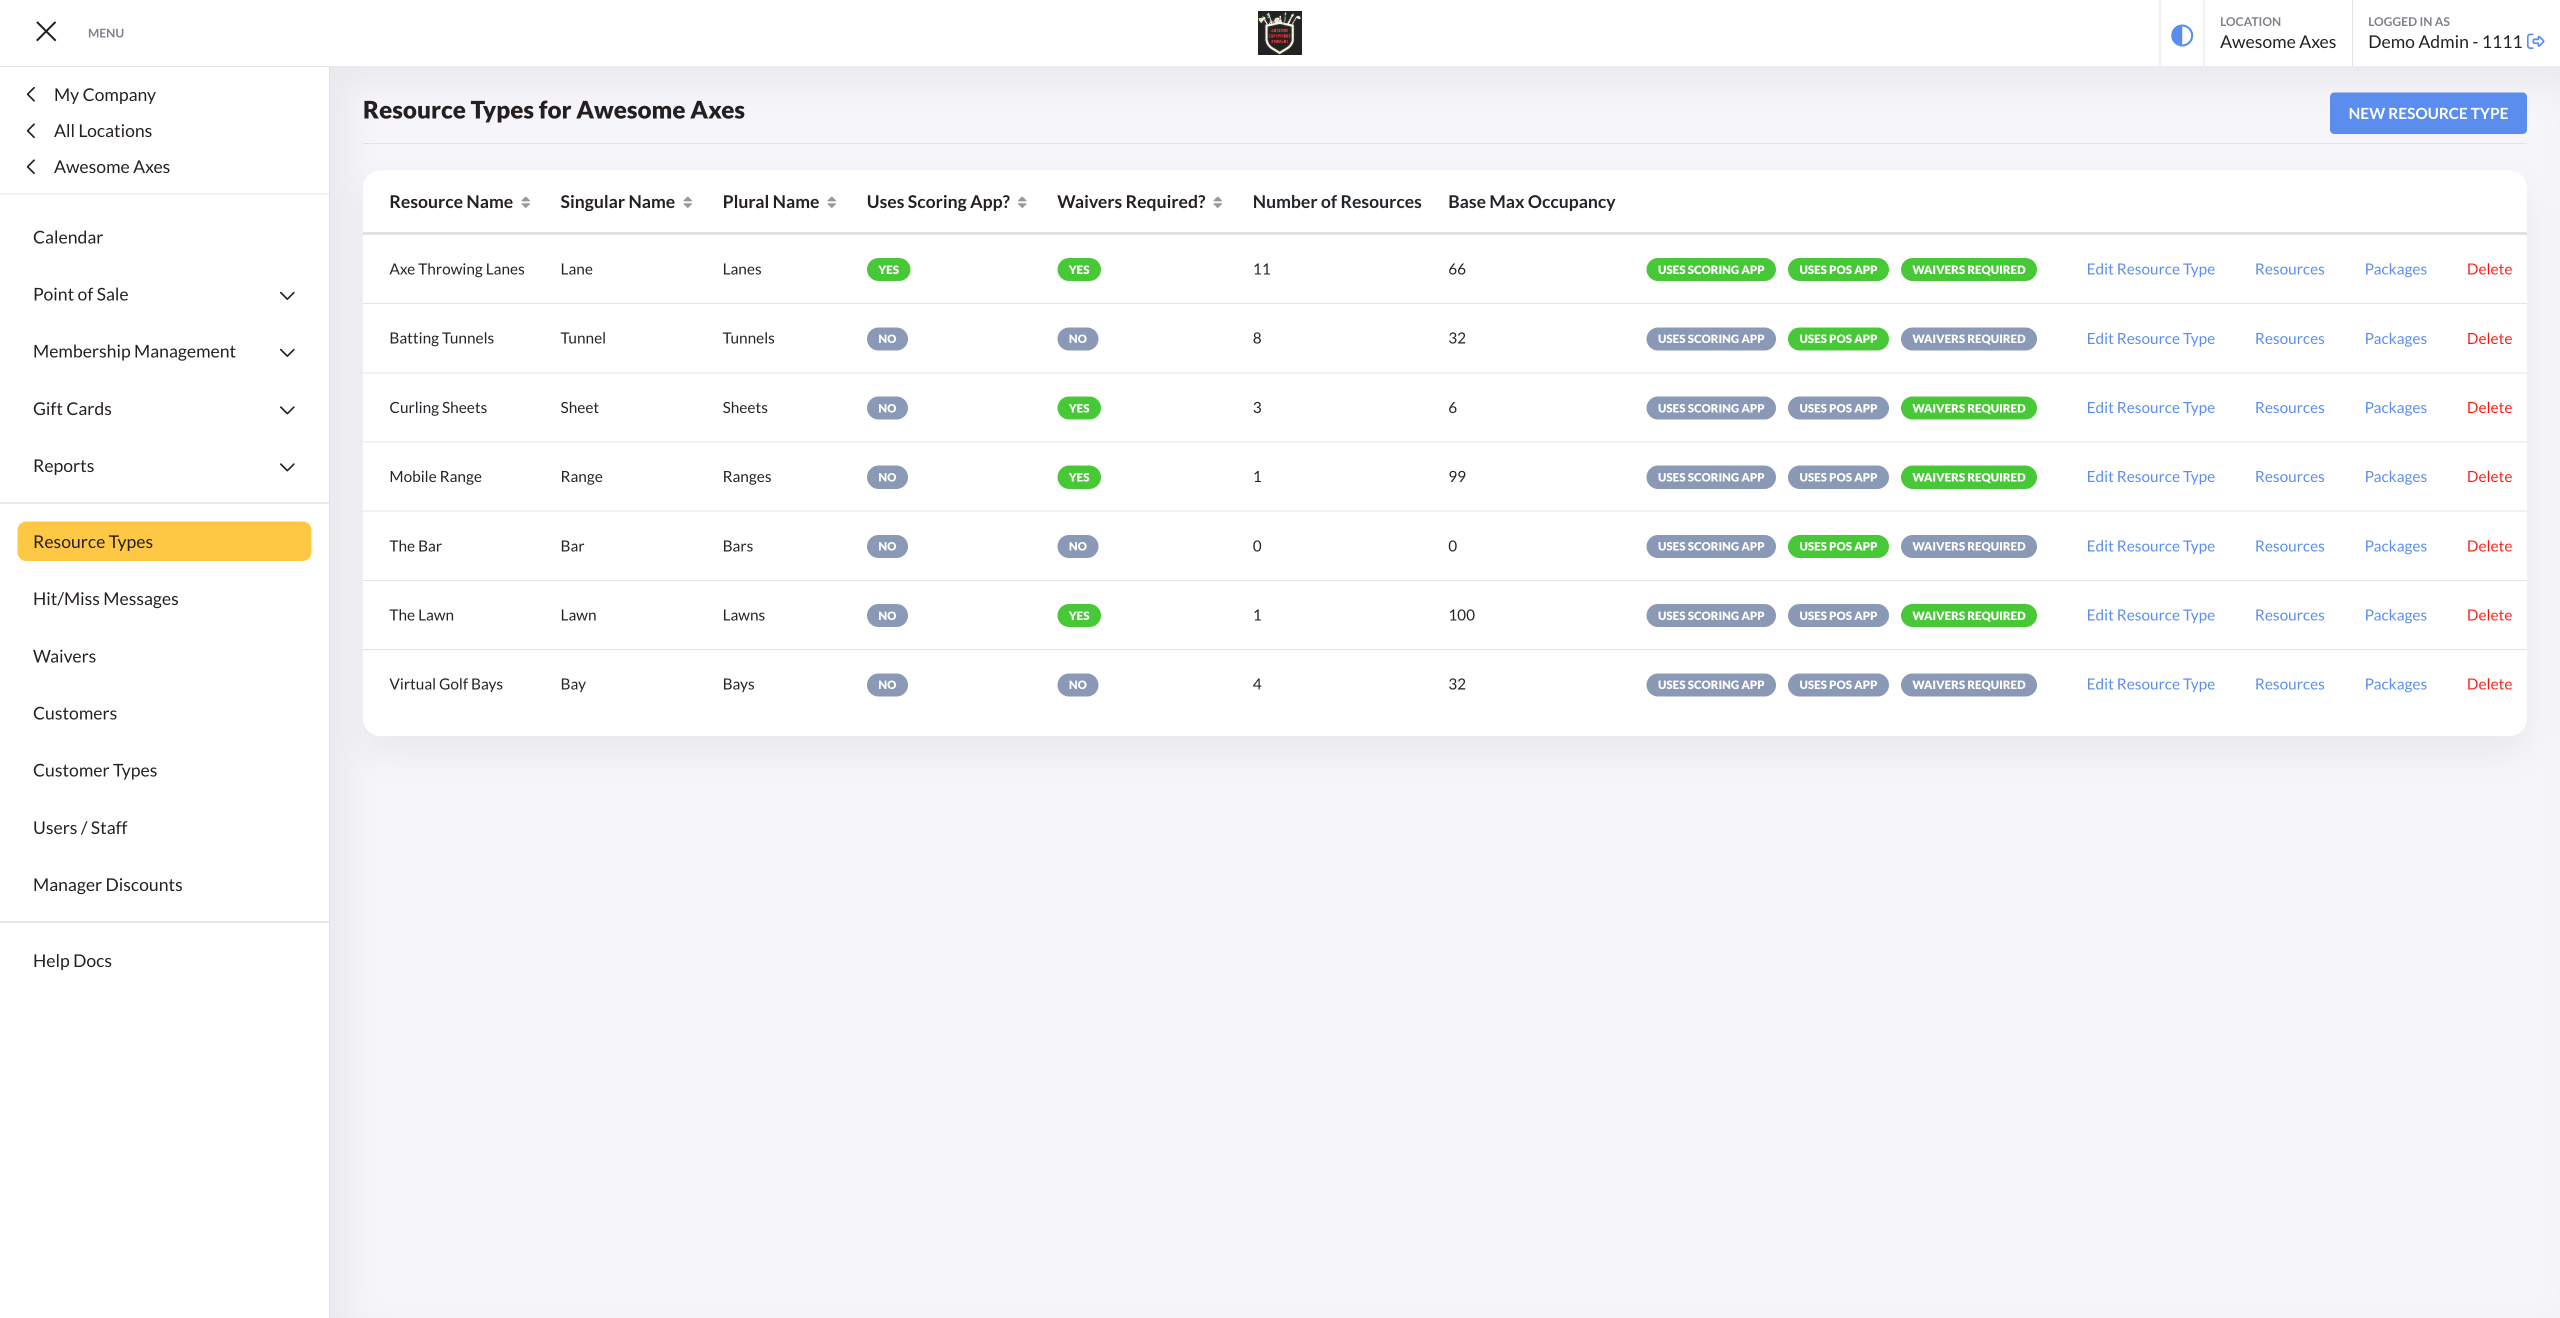Click the New Resource Type button
The image size is (2560, 1318).
2427,113
